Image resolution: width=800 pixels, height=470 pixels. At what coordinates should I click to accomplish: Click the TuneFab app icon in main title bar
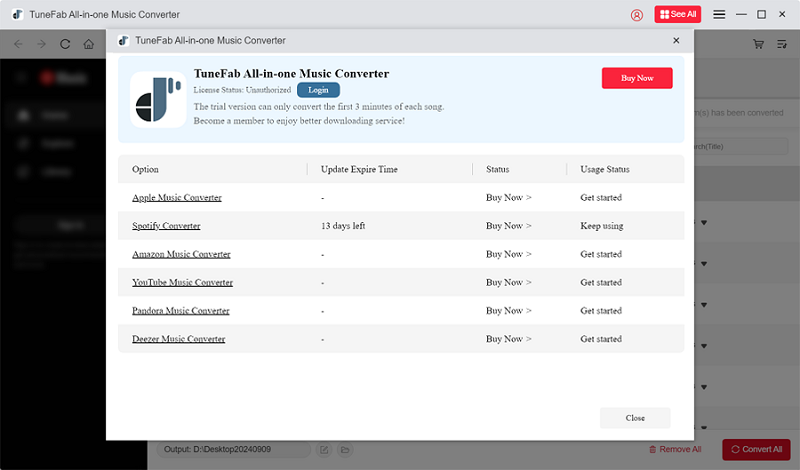pos(17,15)
